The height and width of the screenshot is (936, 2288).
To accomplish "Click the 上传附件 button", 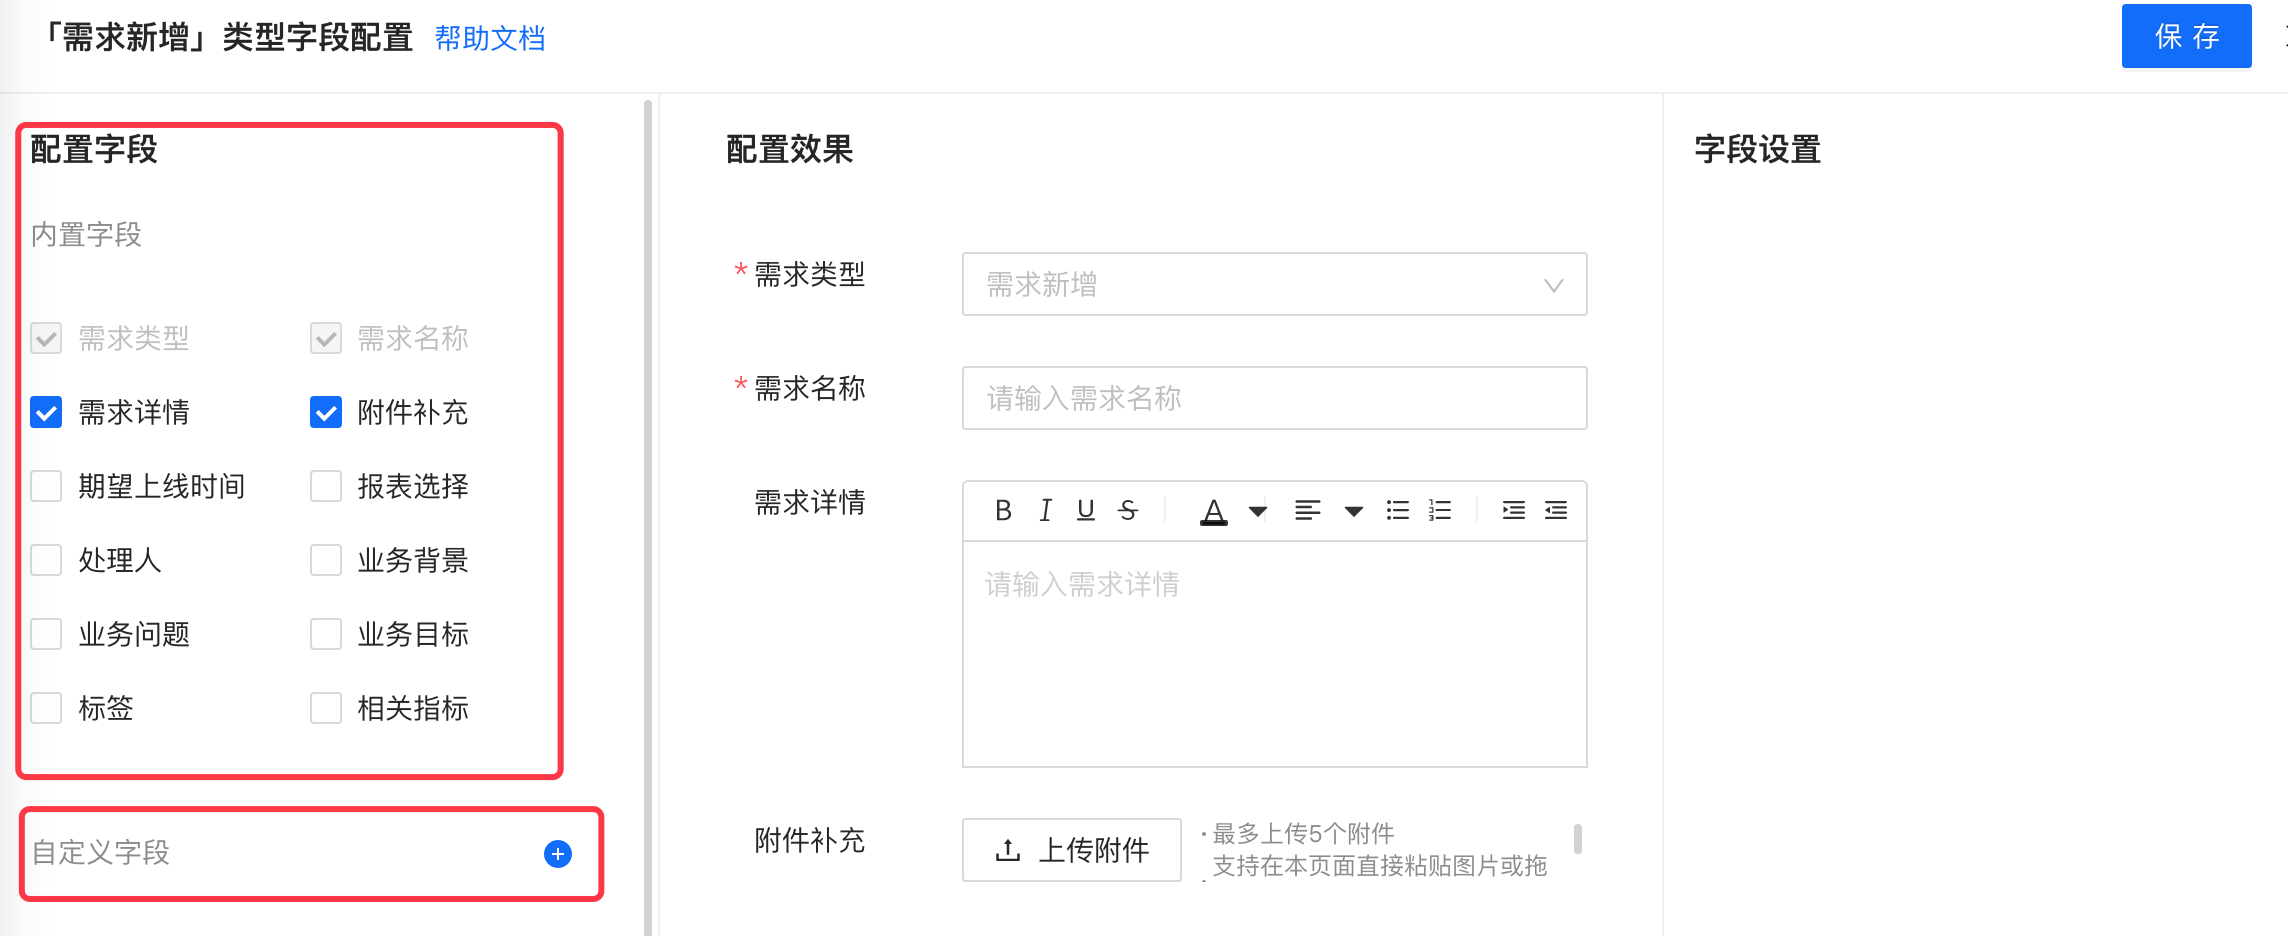I will pyautogui.click(x=1072, y=851).
